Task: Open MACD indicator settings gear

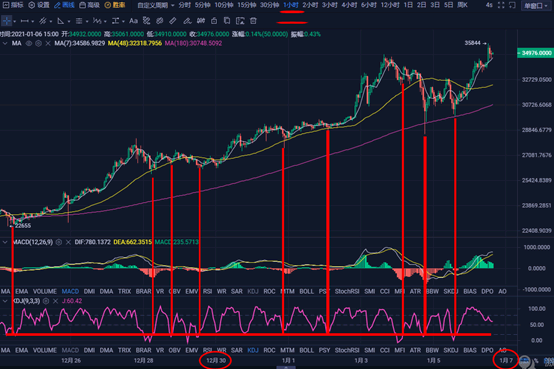Action: (59, 242)
